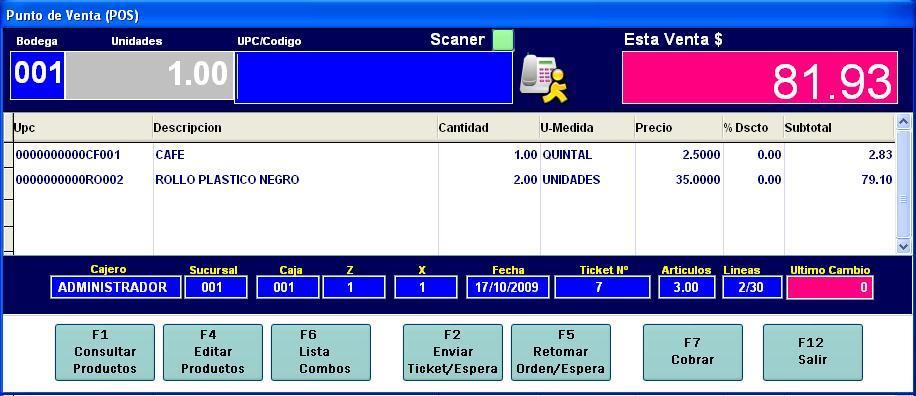Image resolution: width=916 pixels, height=396 pixels.
Task: Click the QUINTAL unit cell
Action: (x=587, y=155)
